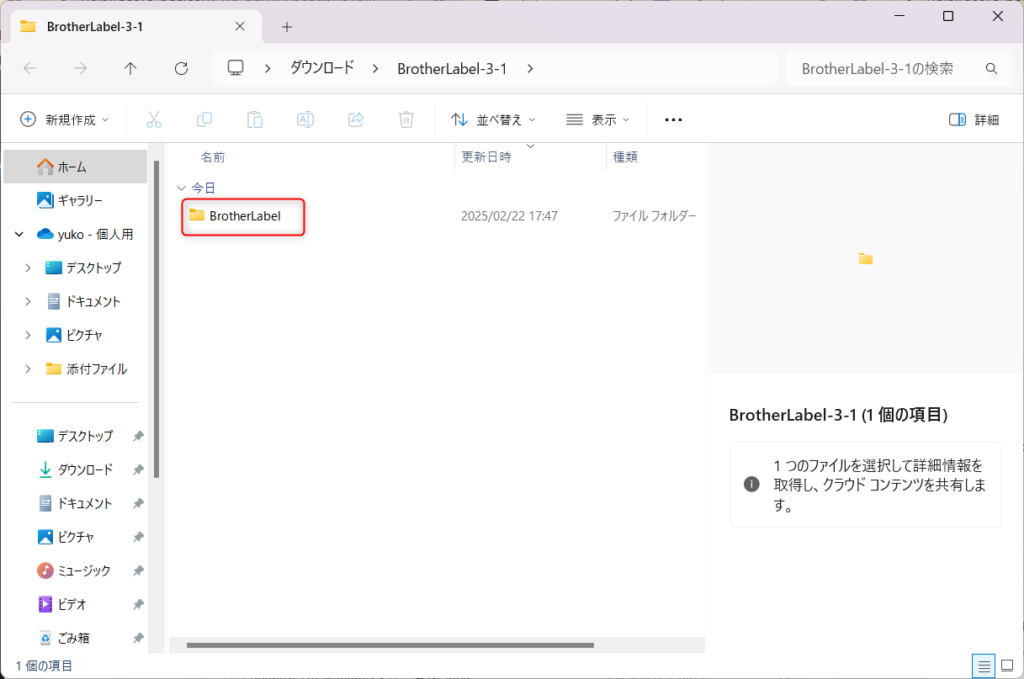
Task: Open ホーム in navigation pane
Action: (75, 166)
